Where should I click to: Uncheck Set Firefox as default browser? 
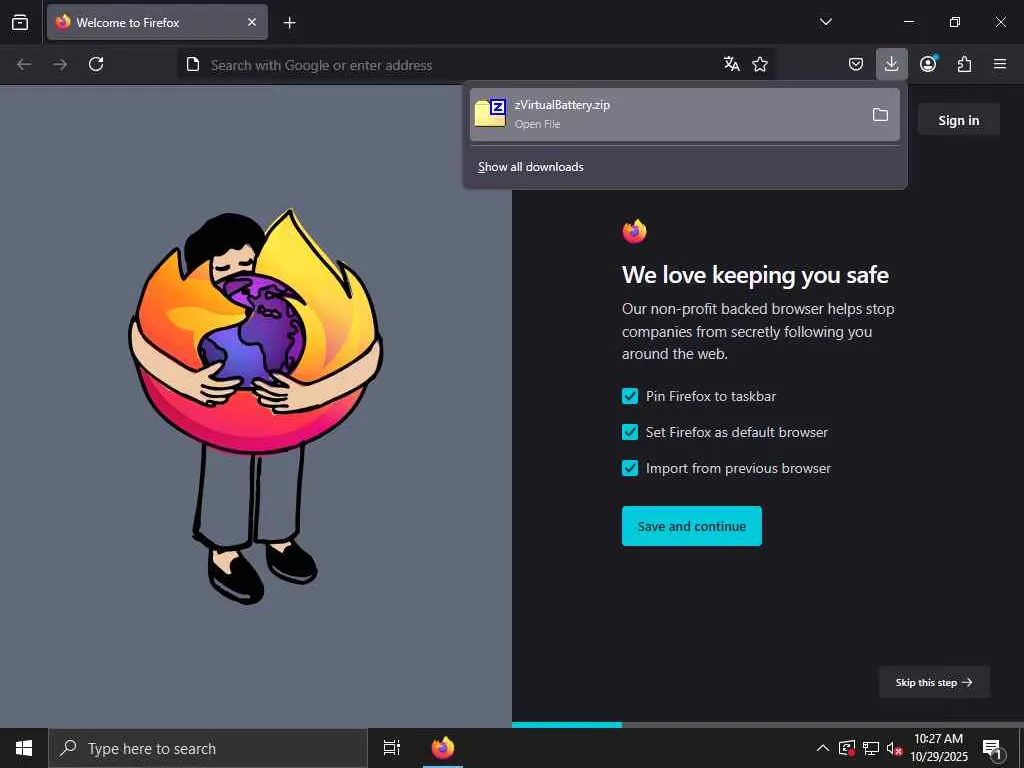pyautogui.click(x=630, y=432)
